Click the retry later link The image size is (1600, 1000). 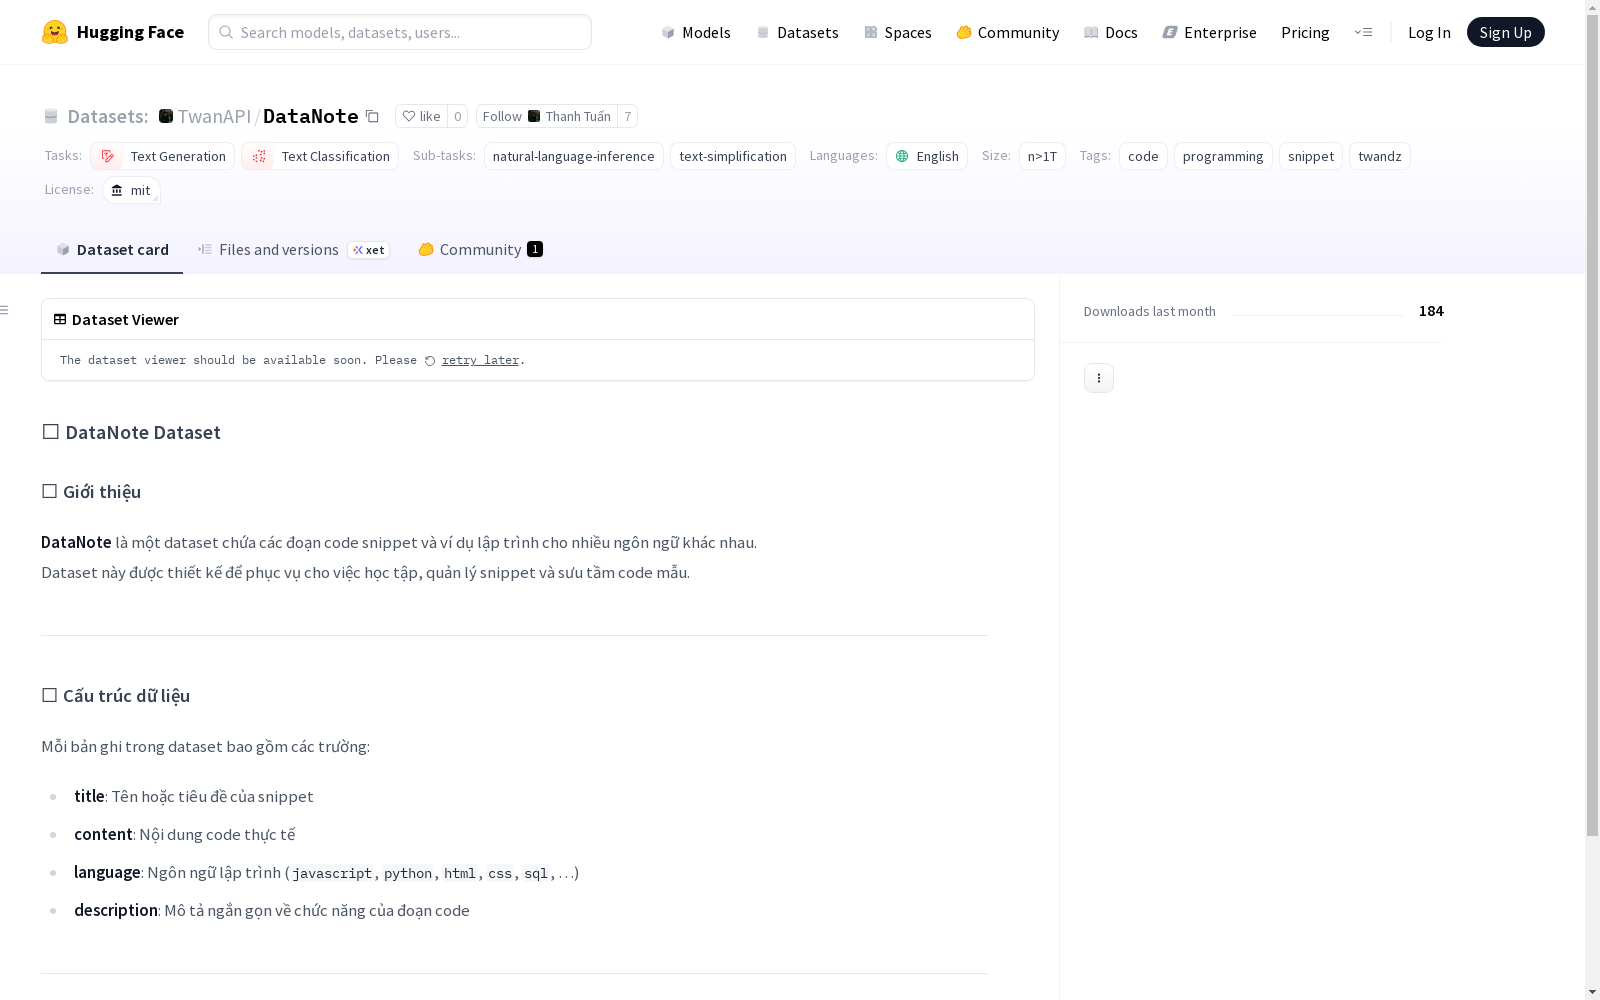click(x=480, y=360)
